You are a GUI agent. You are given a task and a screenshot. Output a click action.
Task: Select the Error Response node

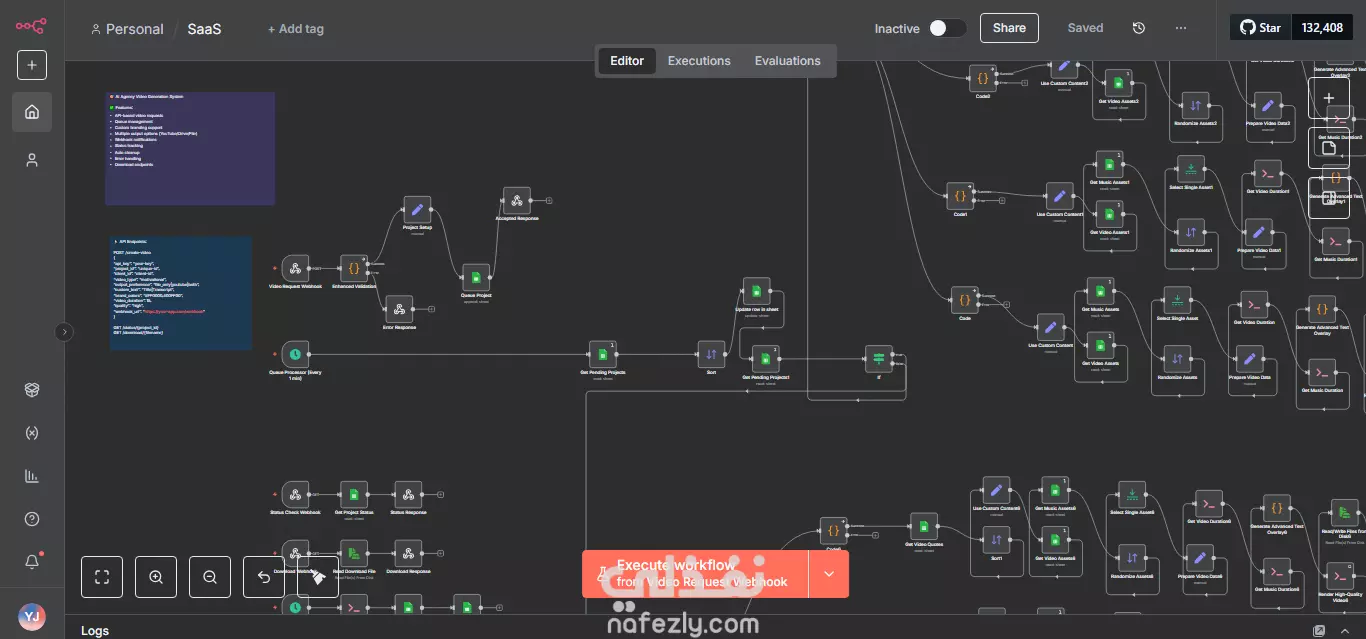(399, 310)
